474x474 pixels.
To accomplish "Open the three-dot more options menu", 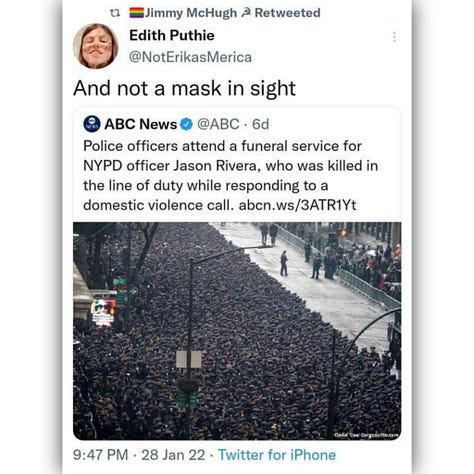I will point(394,37).
